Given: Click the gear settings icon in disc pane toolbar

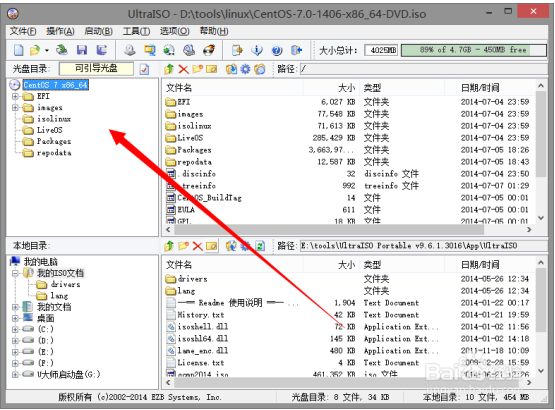Looking at the screenshot, I should 245,69.
